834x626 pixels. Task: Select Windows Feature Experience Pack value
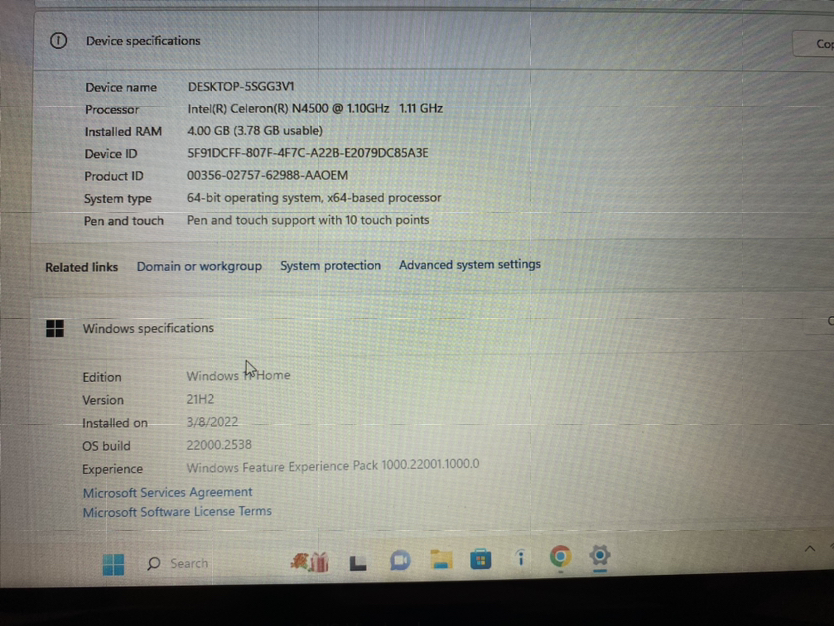point(332,466)
